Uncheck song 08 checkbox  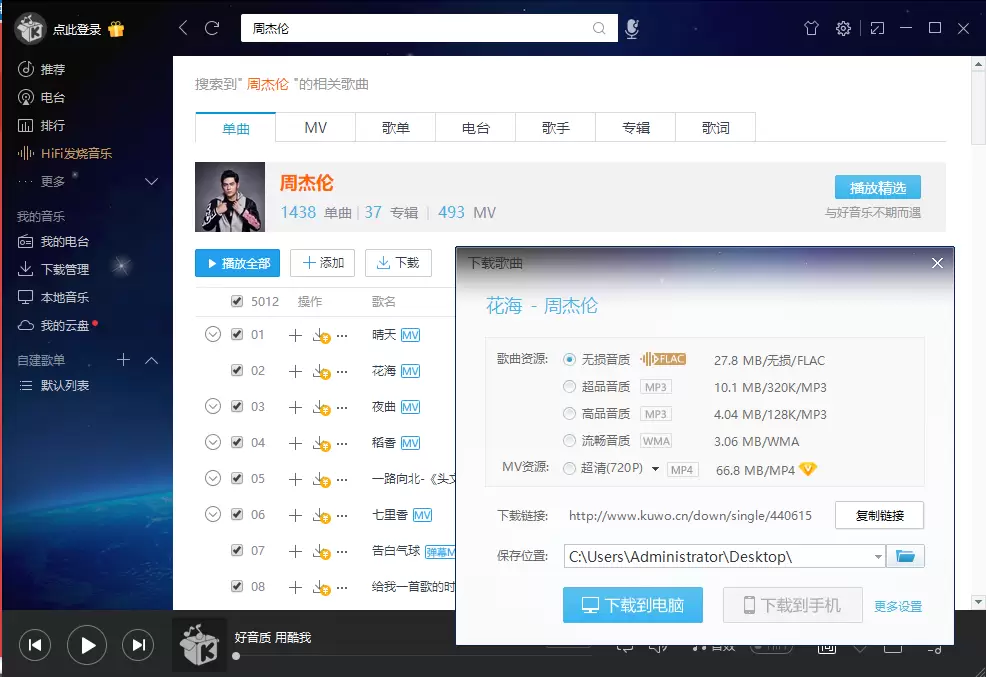(237, 586)
